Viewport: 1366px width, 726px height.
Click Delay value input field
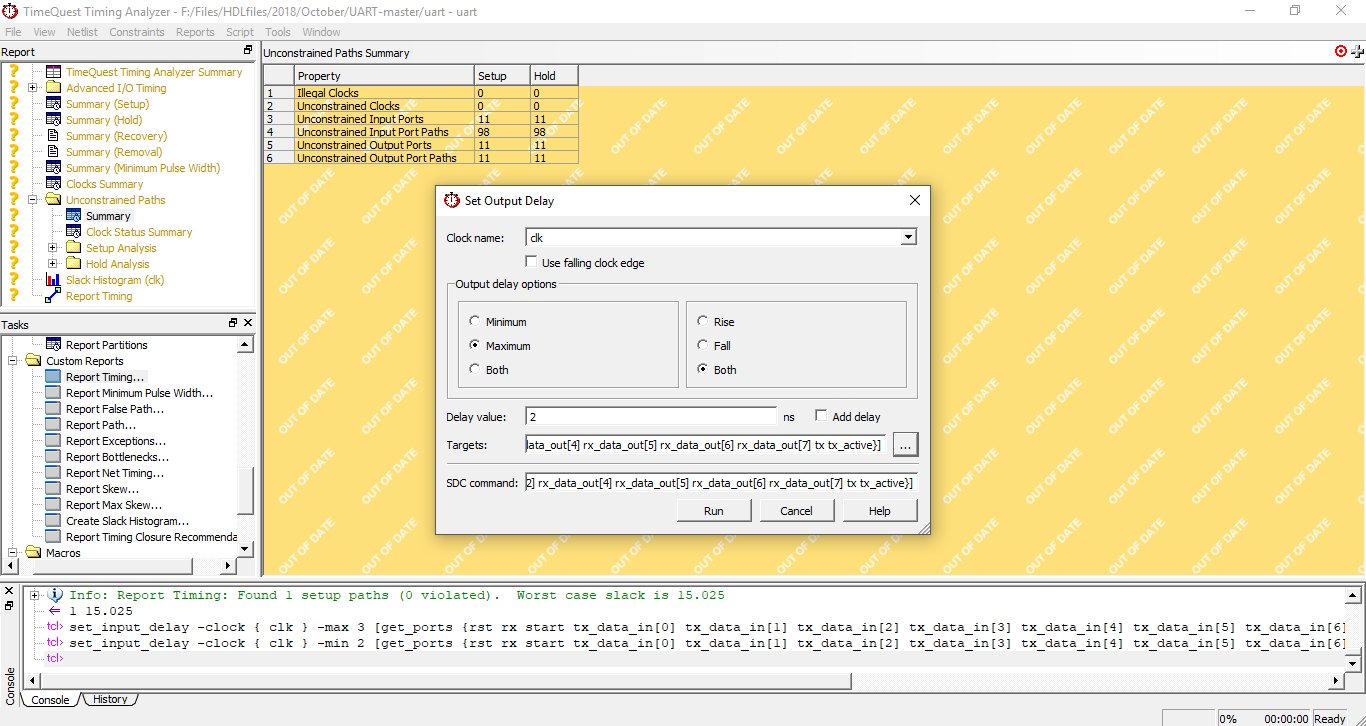point(651,416)
